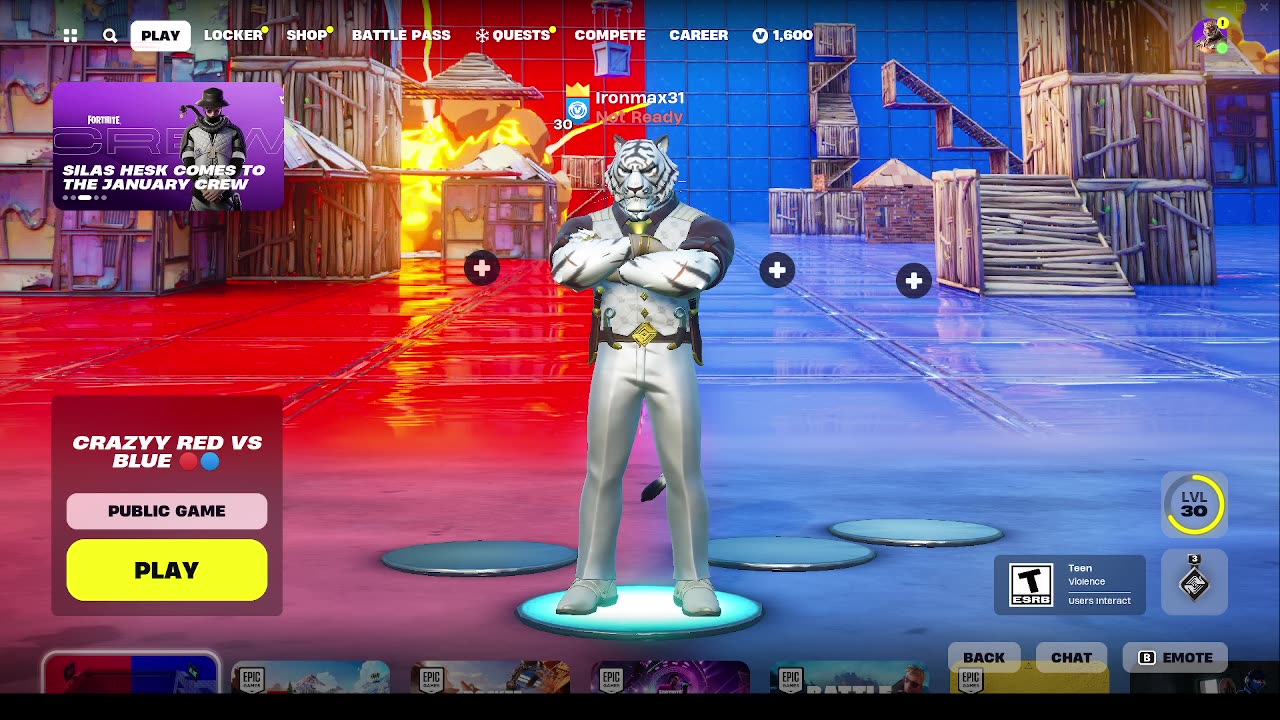Screen dimensions: 1280x720
Task: Click the EMOTE button
Action: 1176,657
